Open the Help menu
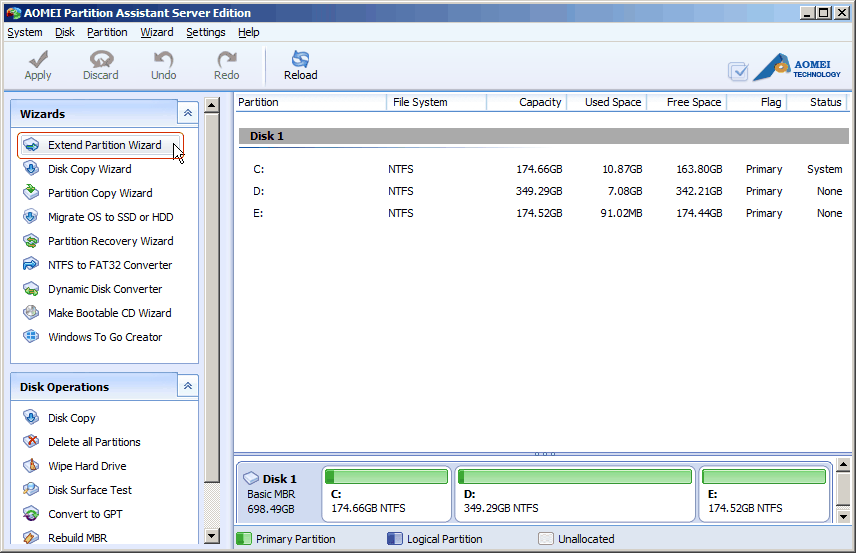The image size is (856, 553). pos(249,32)
